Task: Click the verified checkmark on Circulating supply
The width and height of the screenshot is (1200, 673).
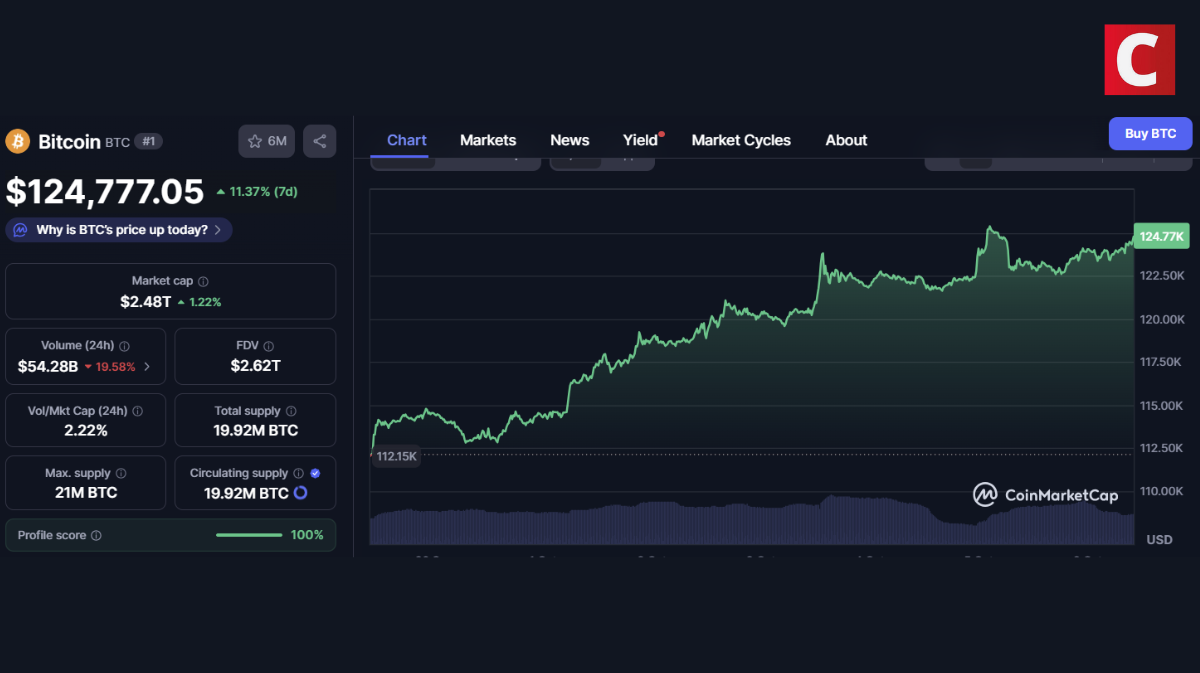Action: point(315,473)
